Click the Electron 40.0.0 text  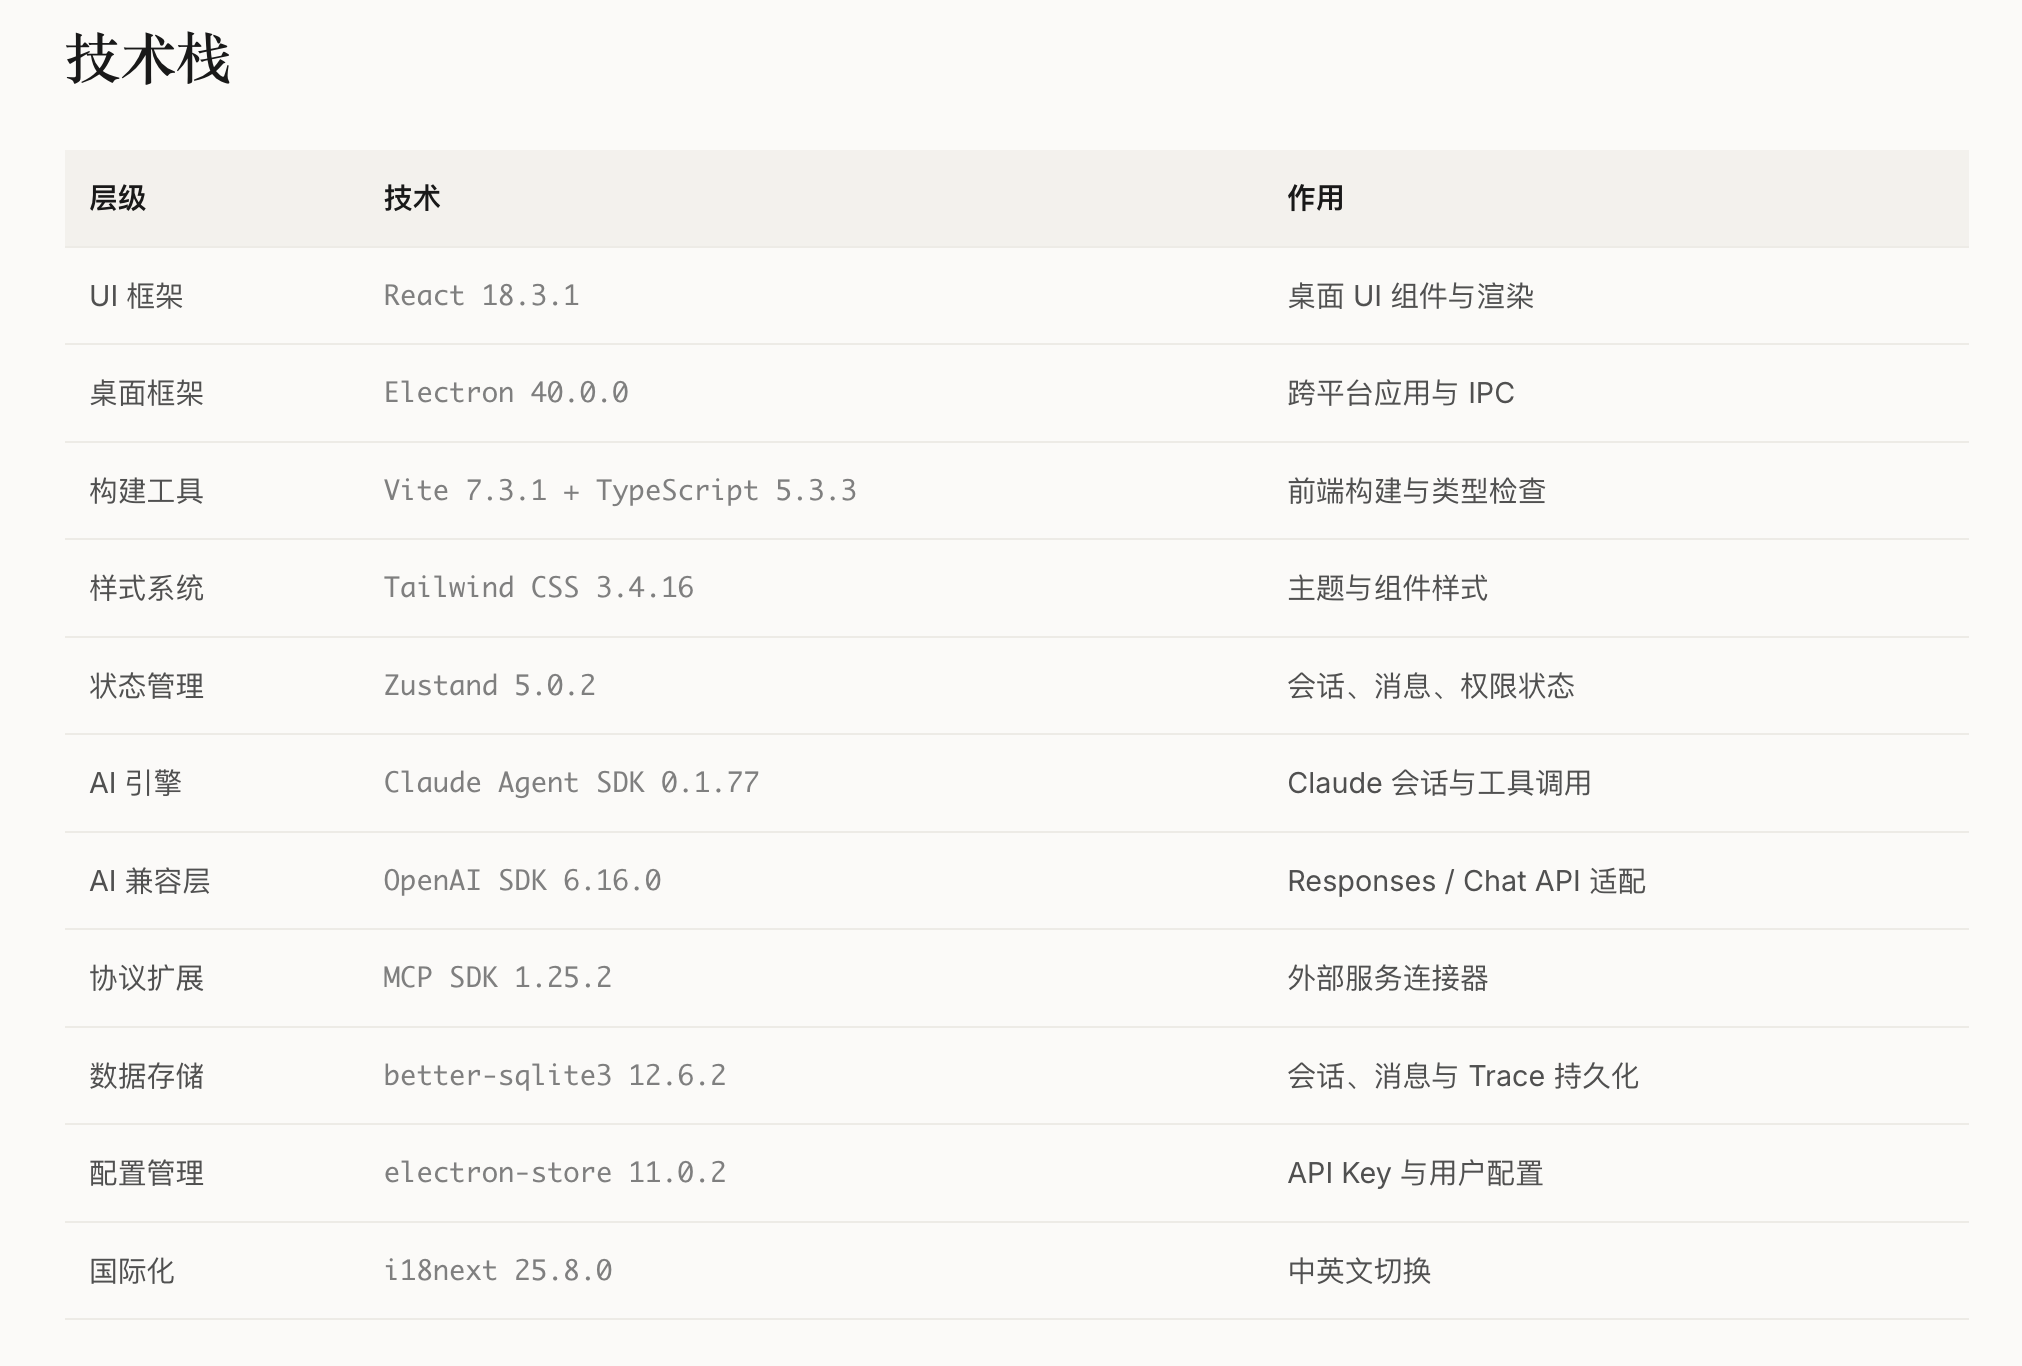(x=506, y=393)
